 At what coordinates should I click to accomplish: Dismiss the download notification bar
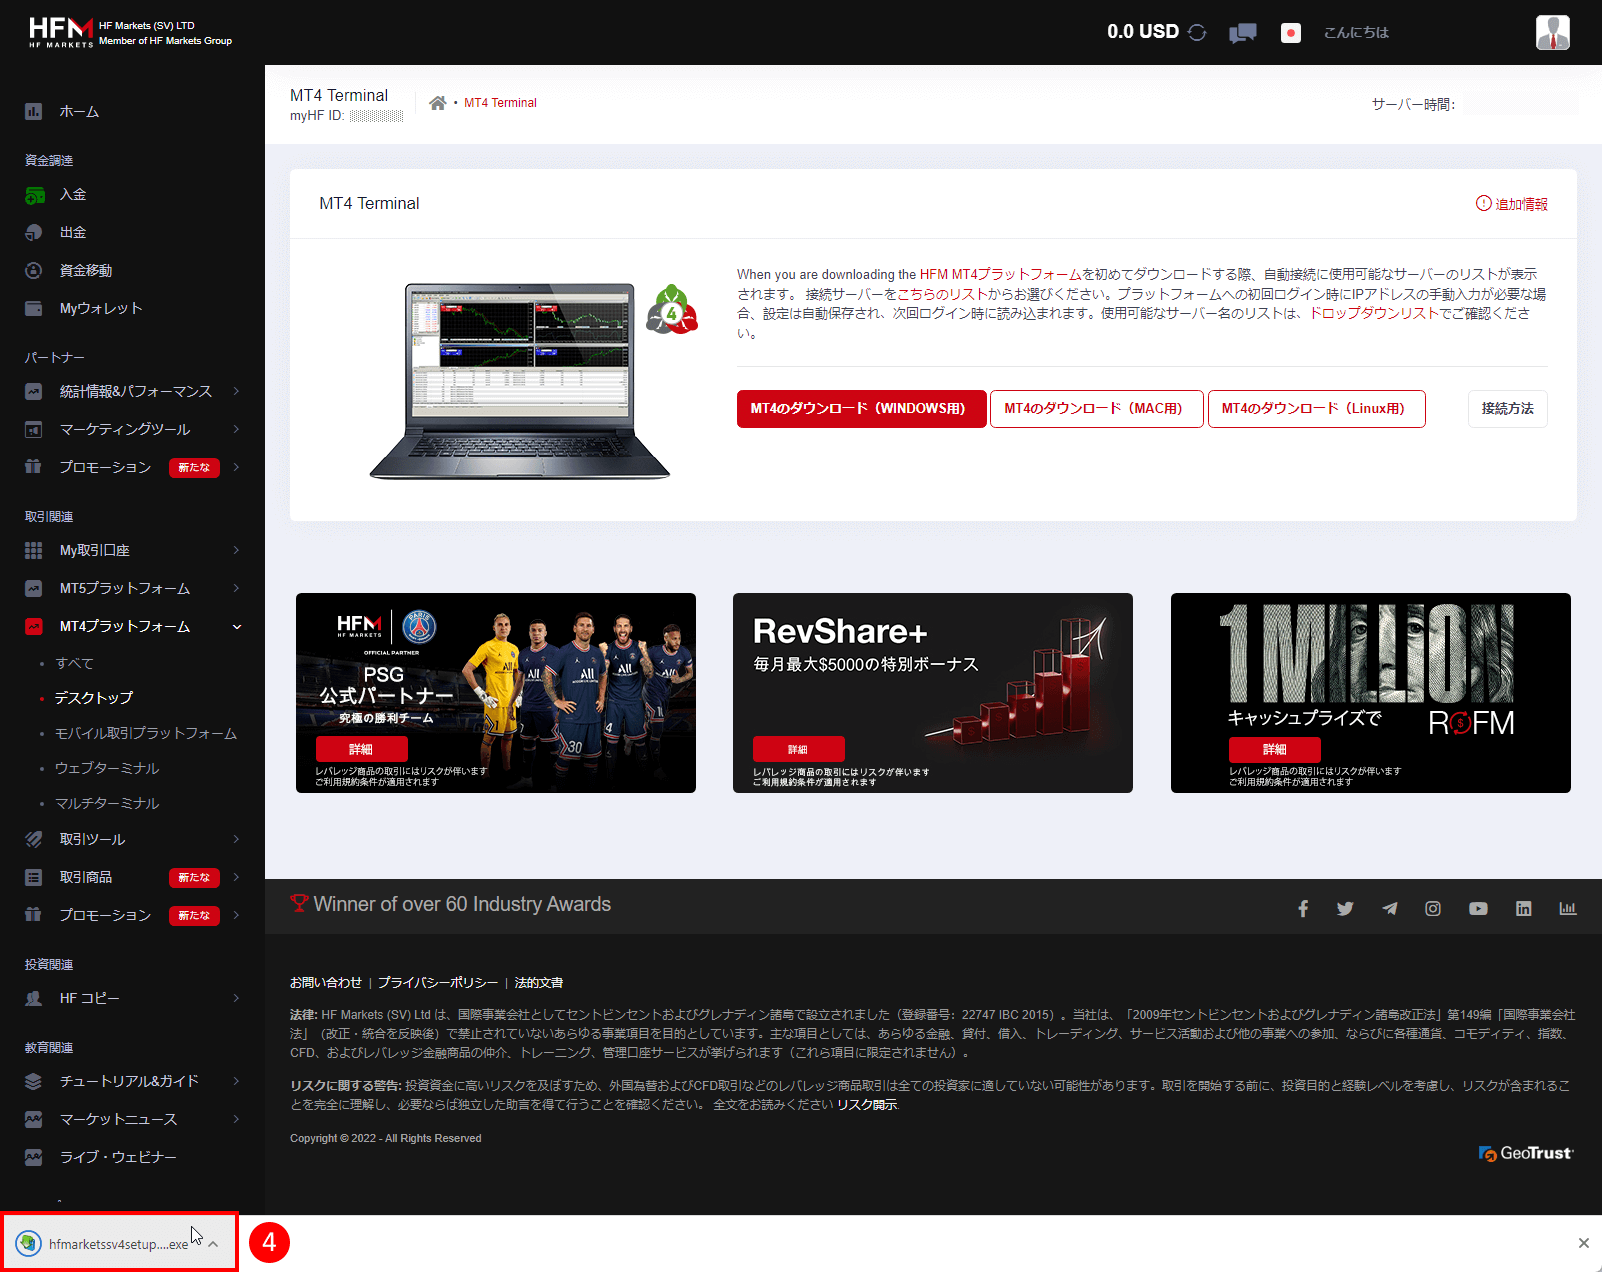[x=1585, y=1242]
